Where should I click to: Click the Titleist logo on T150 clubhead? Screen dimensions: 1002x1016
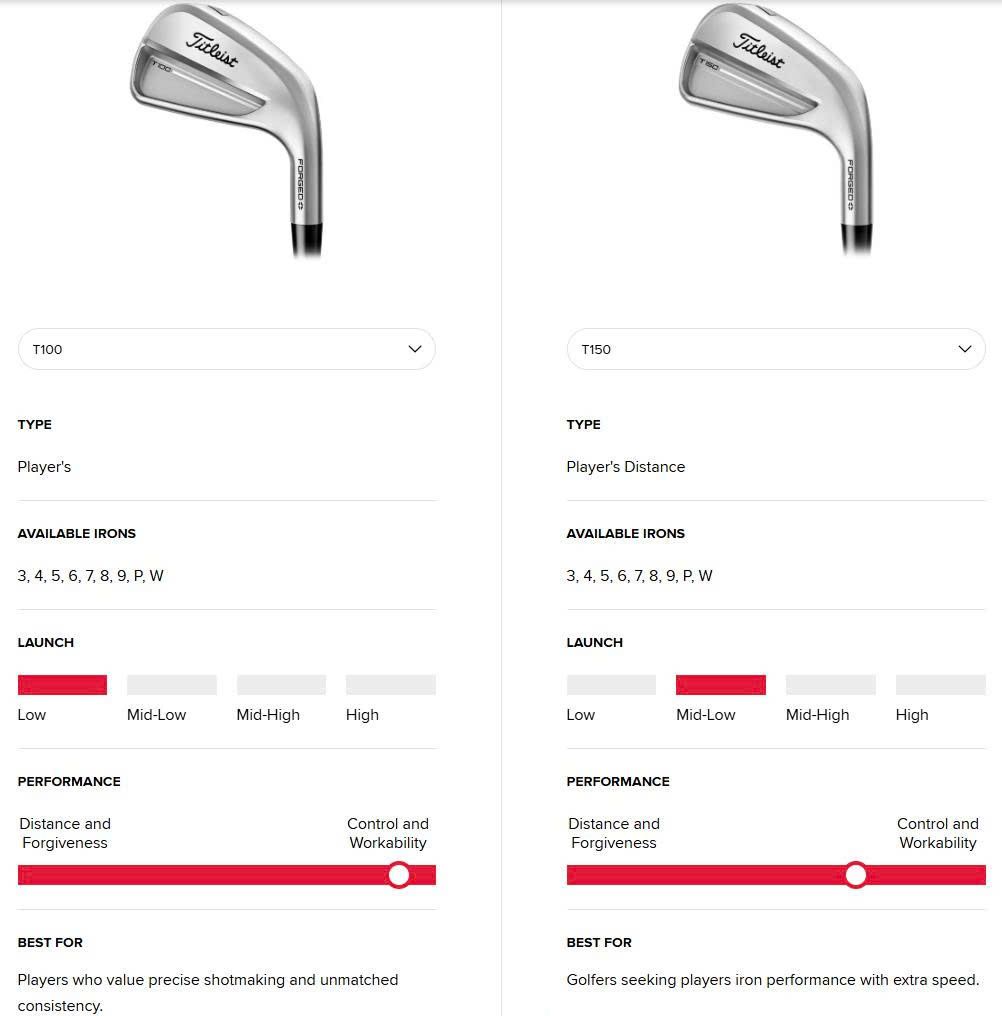coord(760,50)
